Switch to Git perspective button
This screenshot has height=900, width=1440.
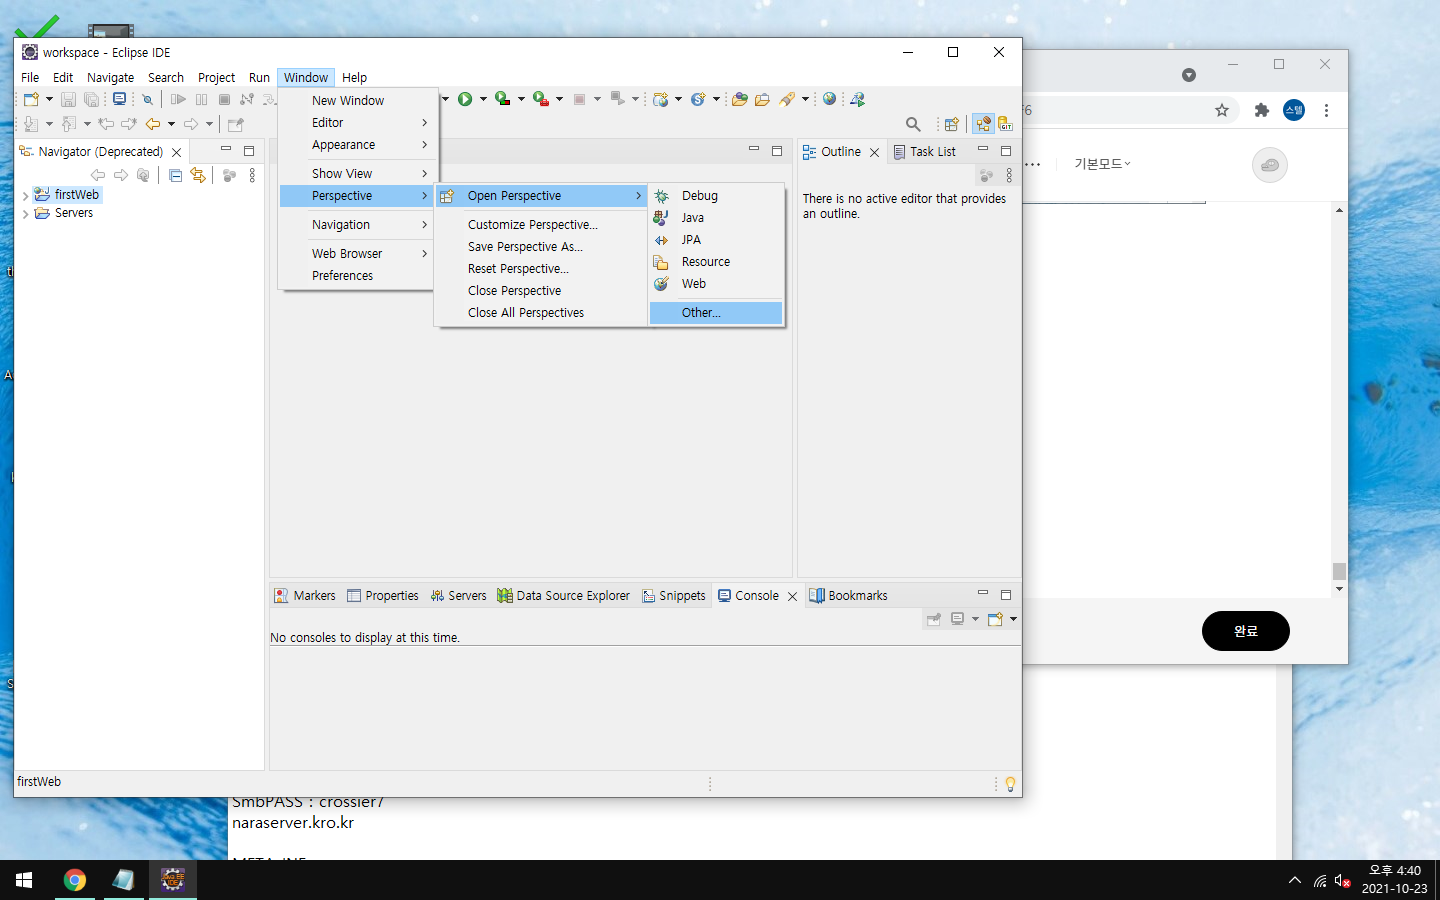click(x=1005, y=124)
